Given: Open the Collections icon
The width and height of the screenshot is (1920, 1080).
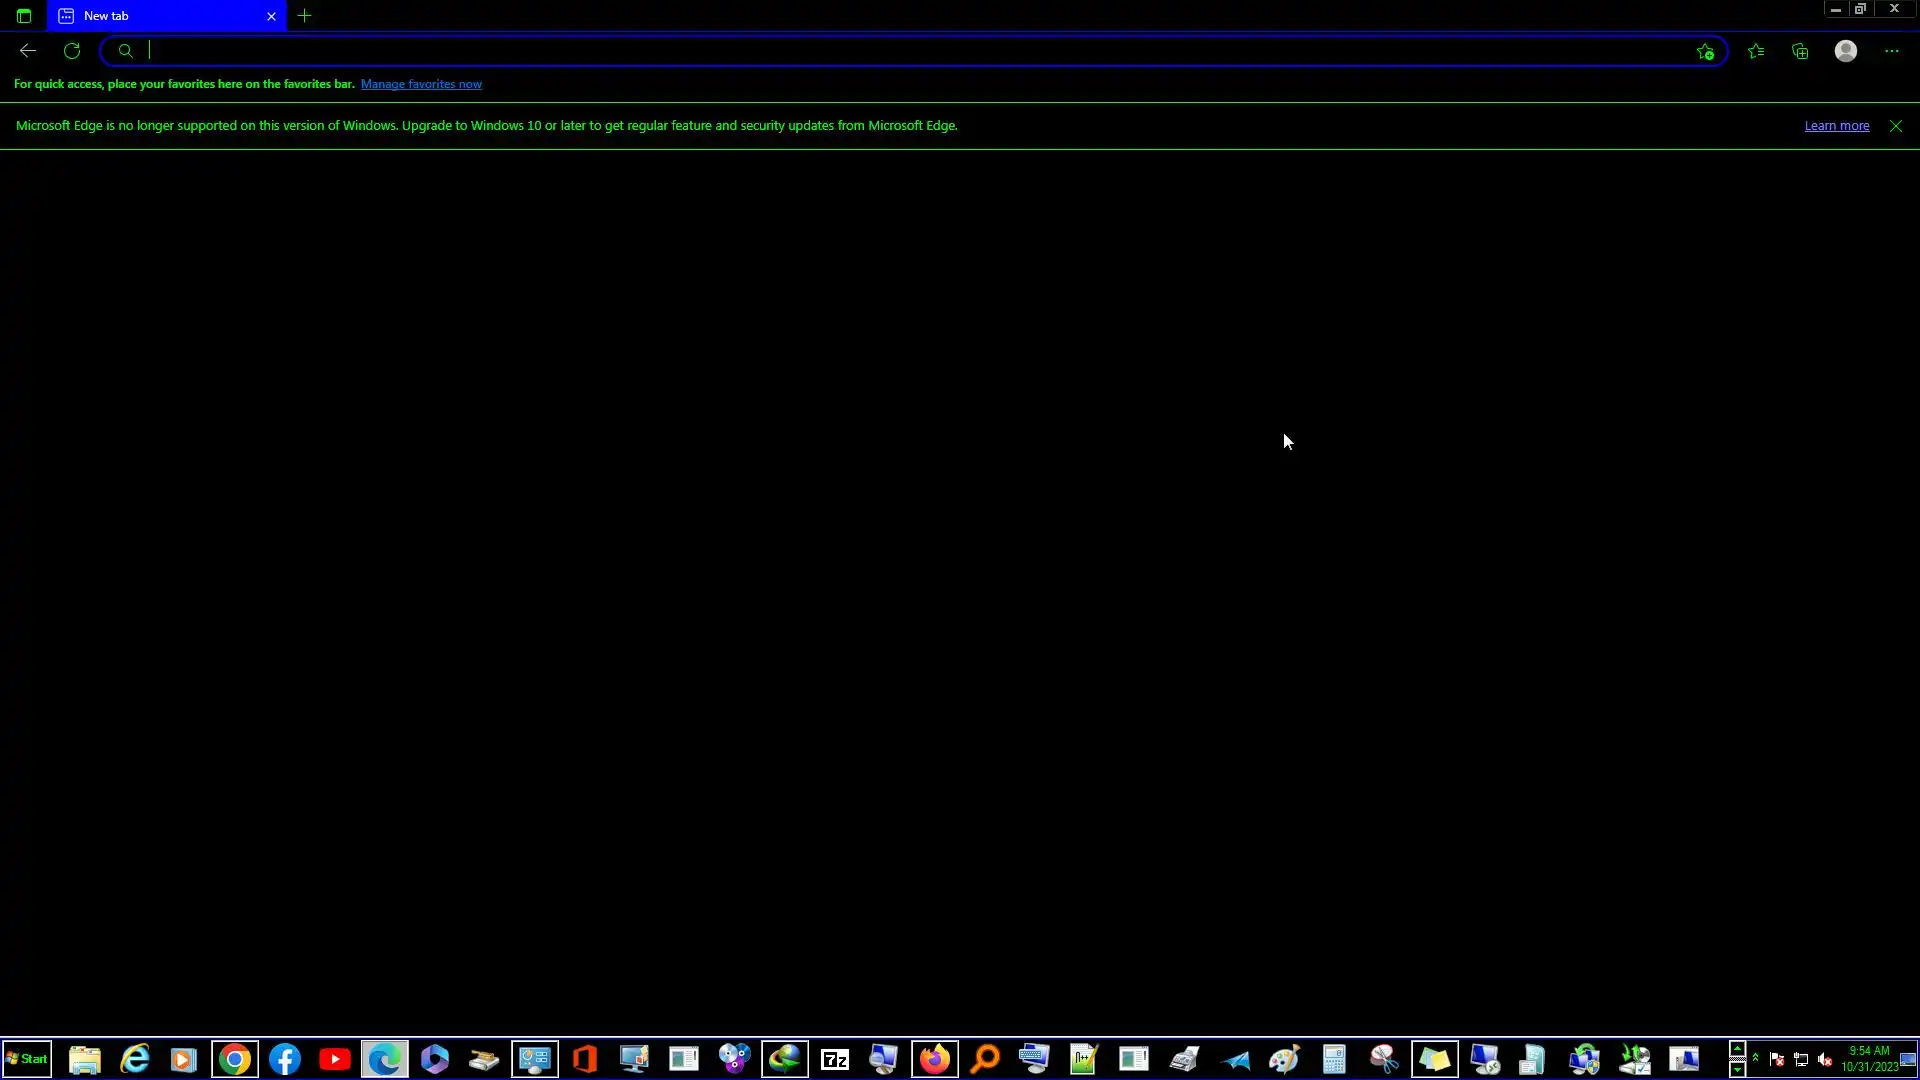Looking at the screenshot, I should click(1800, 51).
